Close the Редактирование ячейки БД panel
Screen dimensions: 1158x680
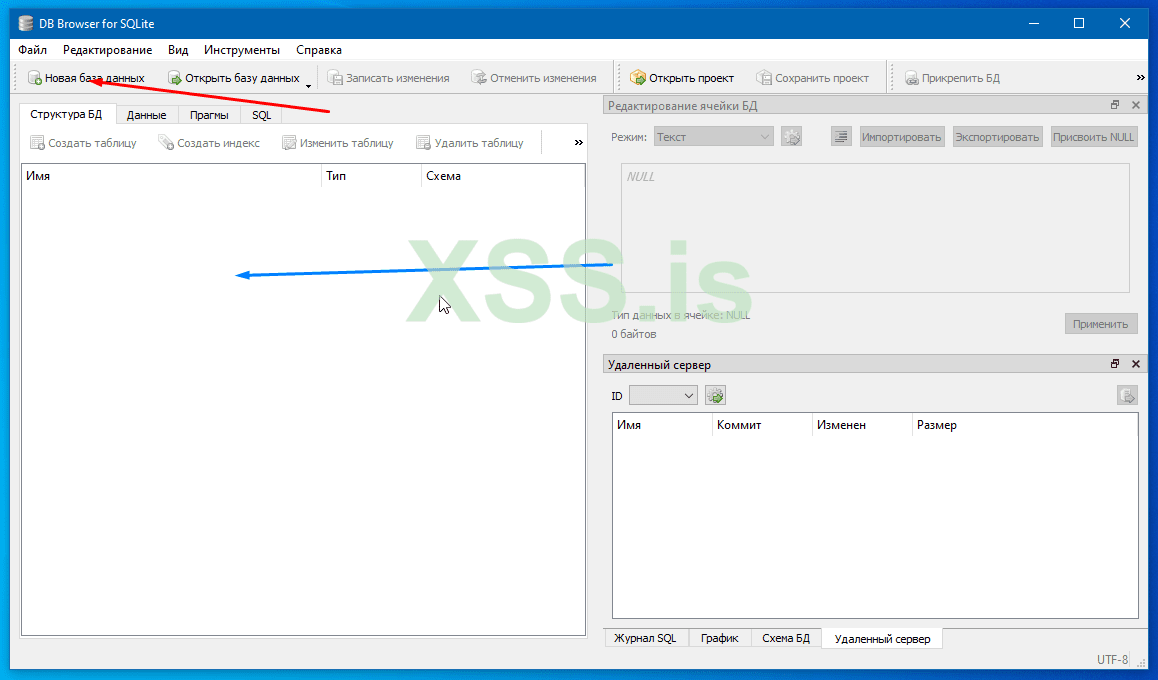click(1136, 105)
